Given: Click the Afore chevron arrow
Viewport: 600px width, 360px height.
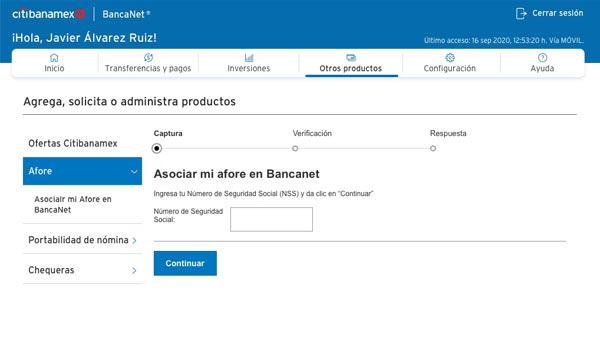Looking at the screenshot, I should click(x=134, y=171).
